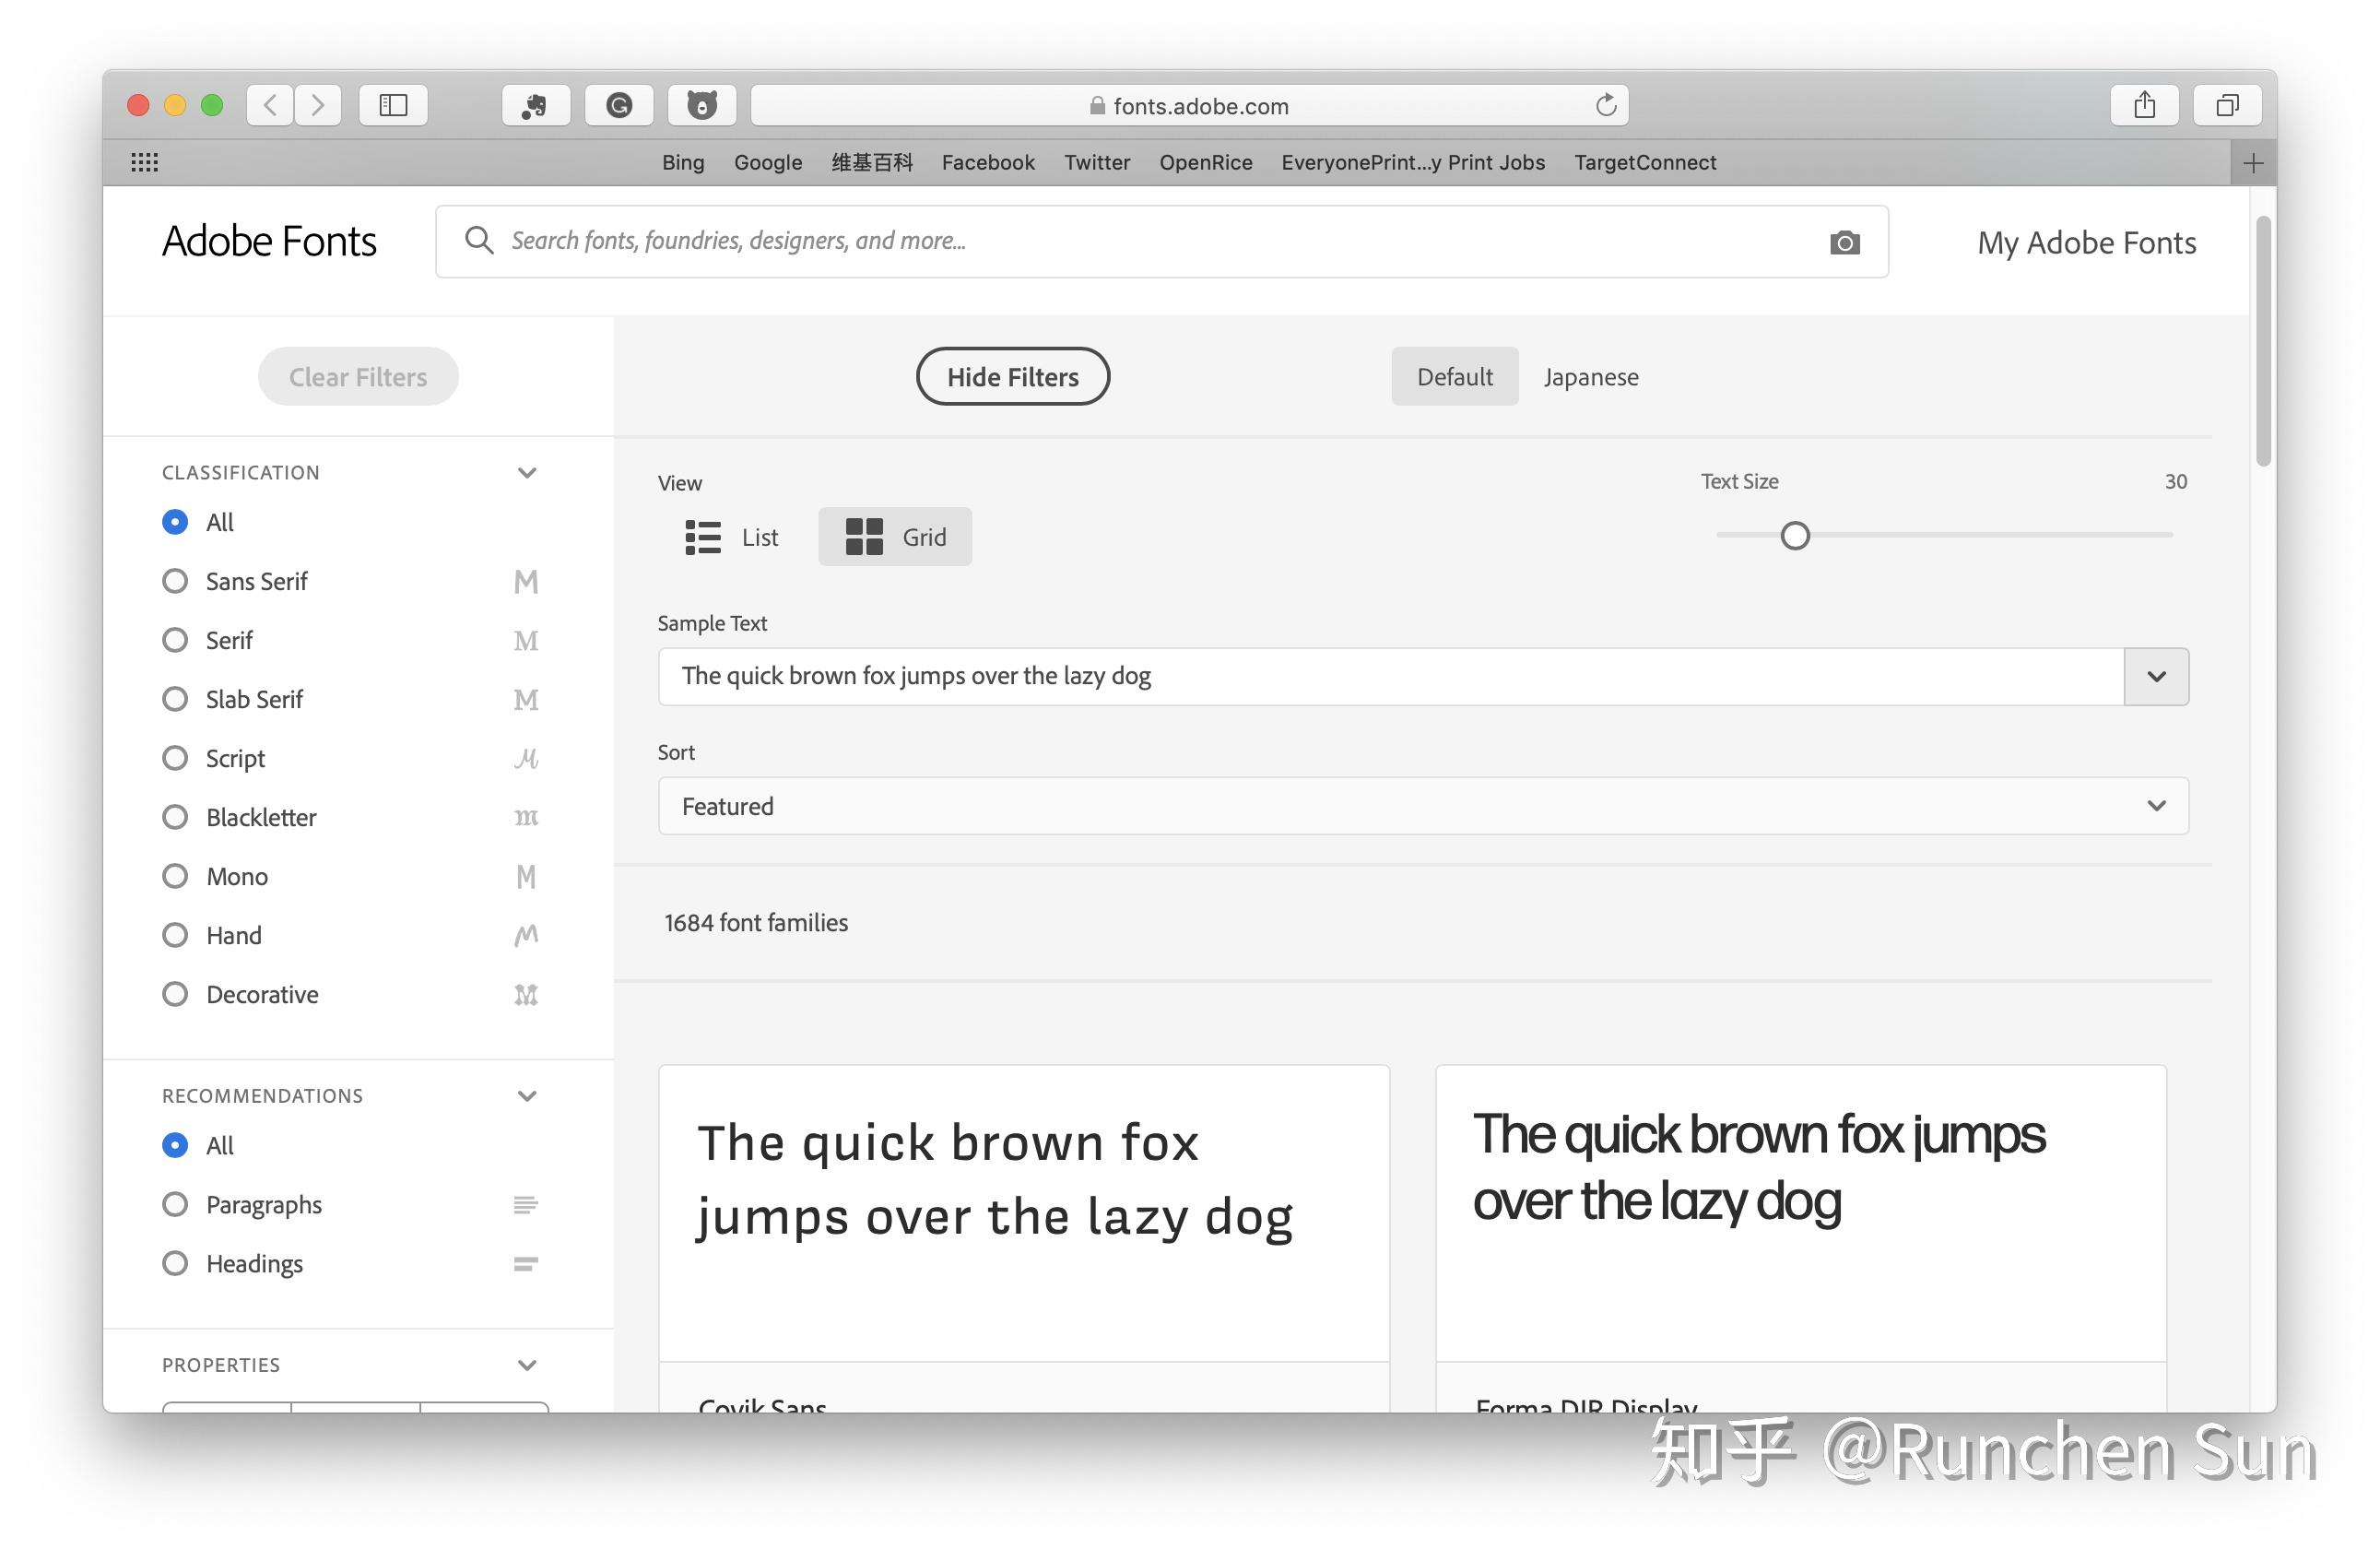Screen dimensions: 2380x1549
Task: Click the Evernote extension icon
Action: tap(535, 105)
